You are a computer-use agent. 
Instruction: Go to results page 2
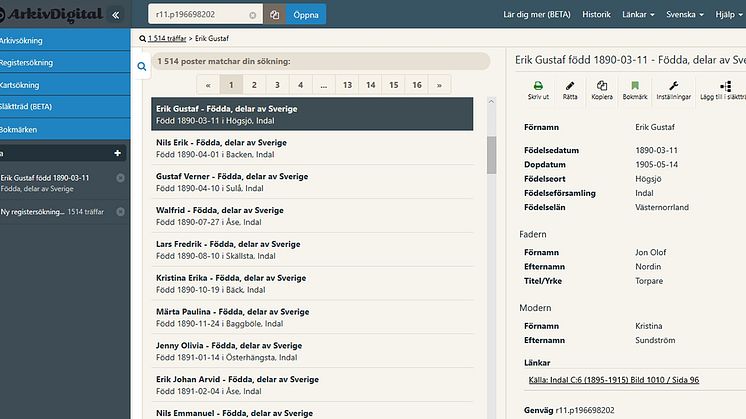pos(254,85)
